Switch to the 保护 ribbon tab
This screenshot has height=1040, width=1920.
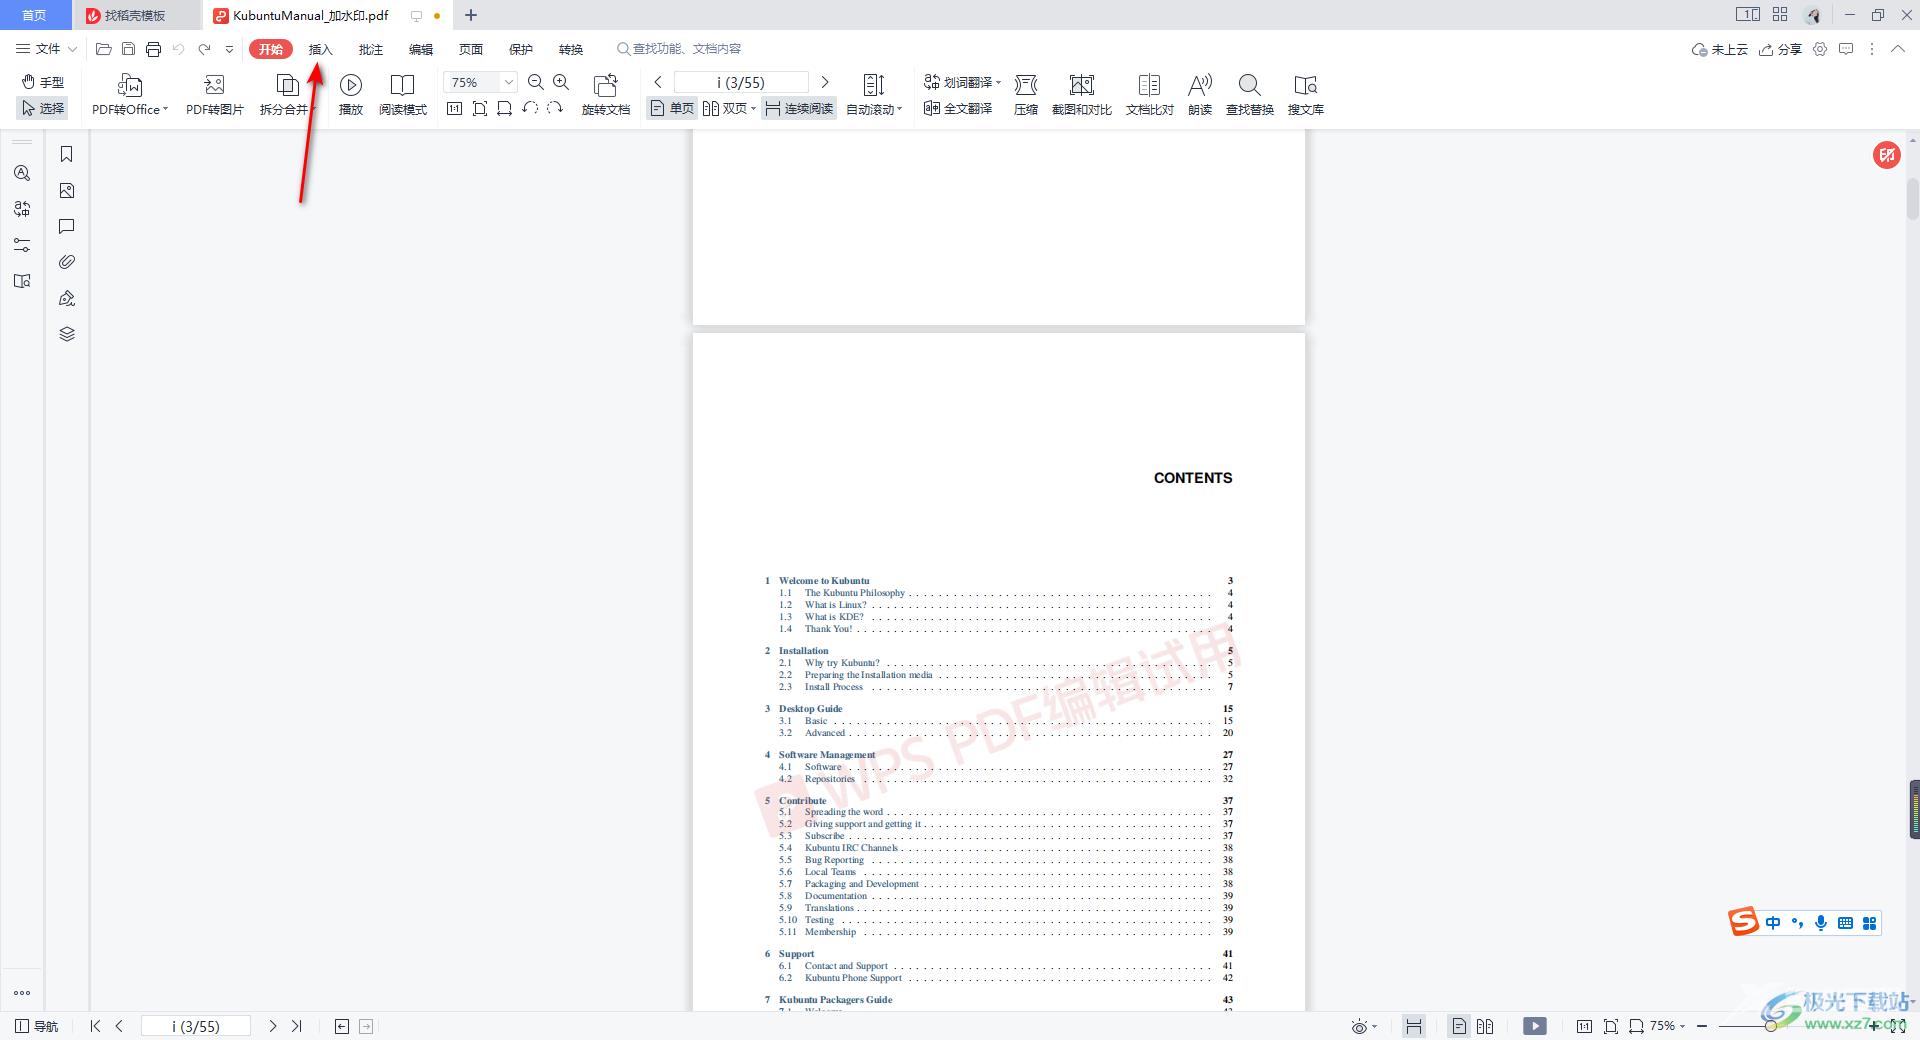(x=521, y=49)
